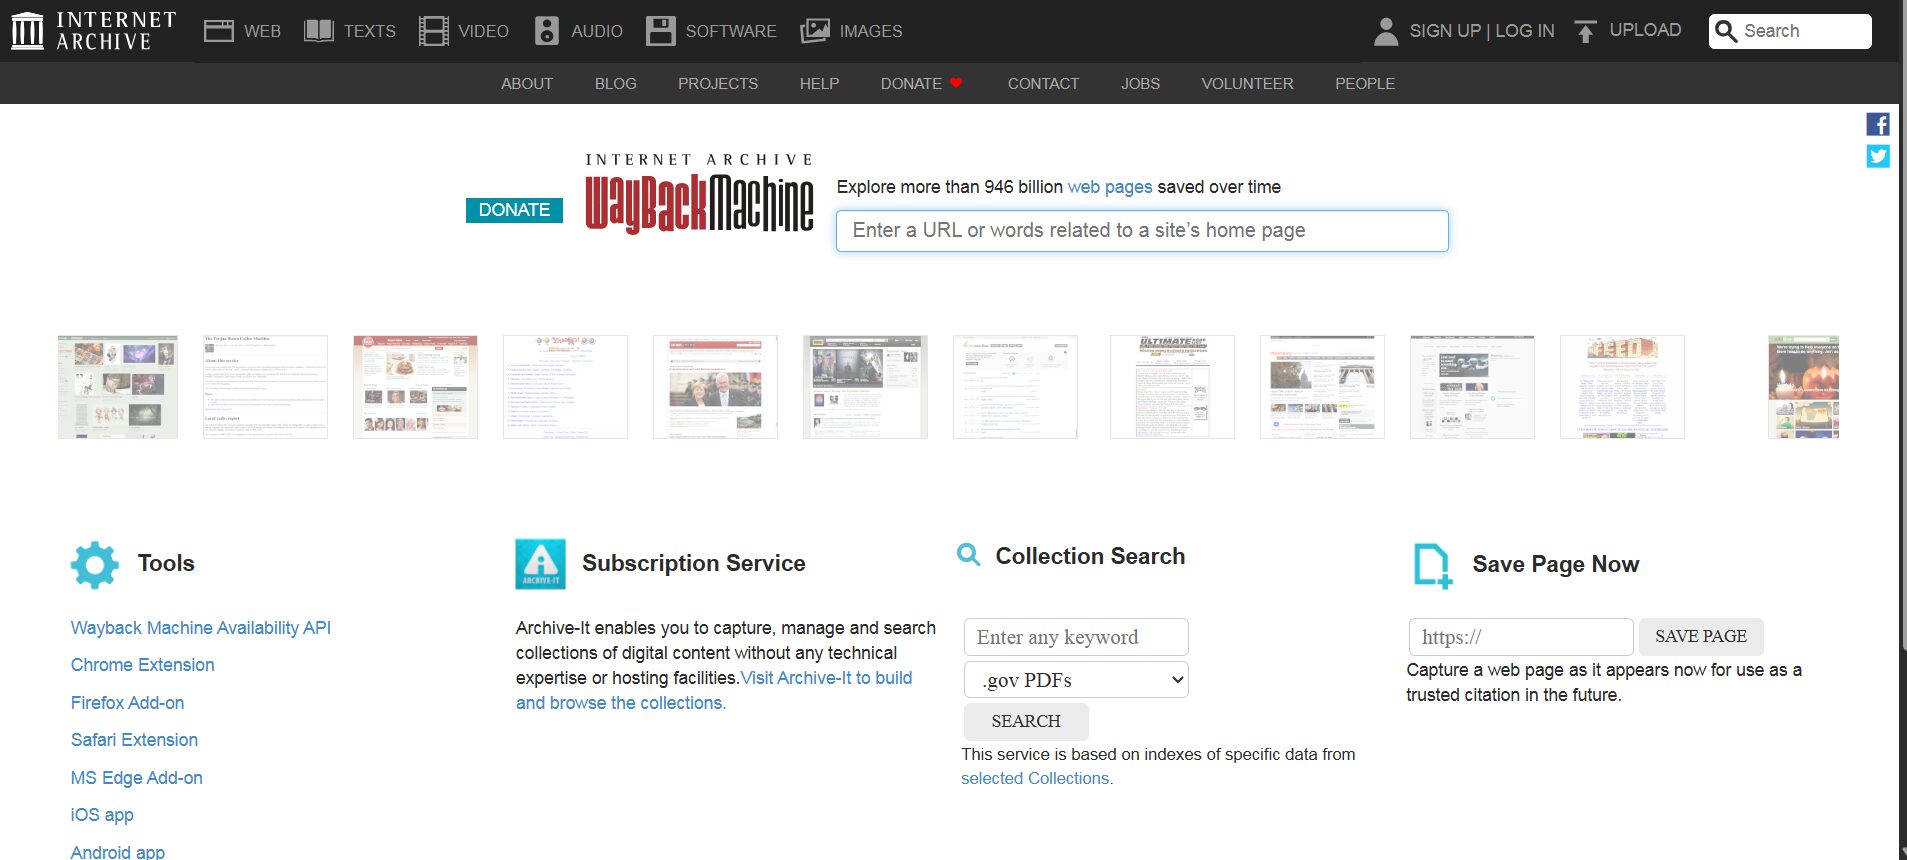
Task: Open the HELP menu item
Action: pyautogui.click(x=819, y=84)
